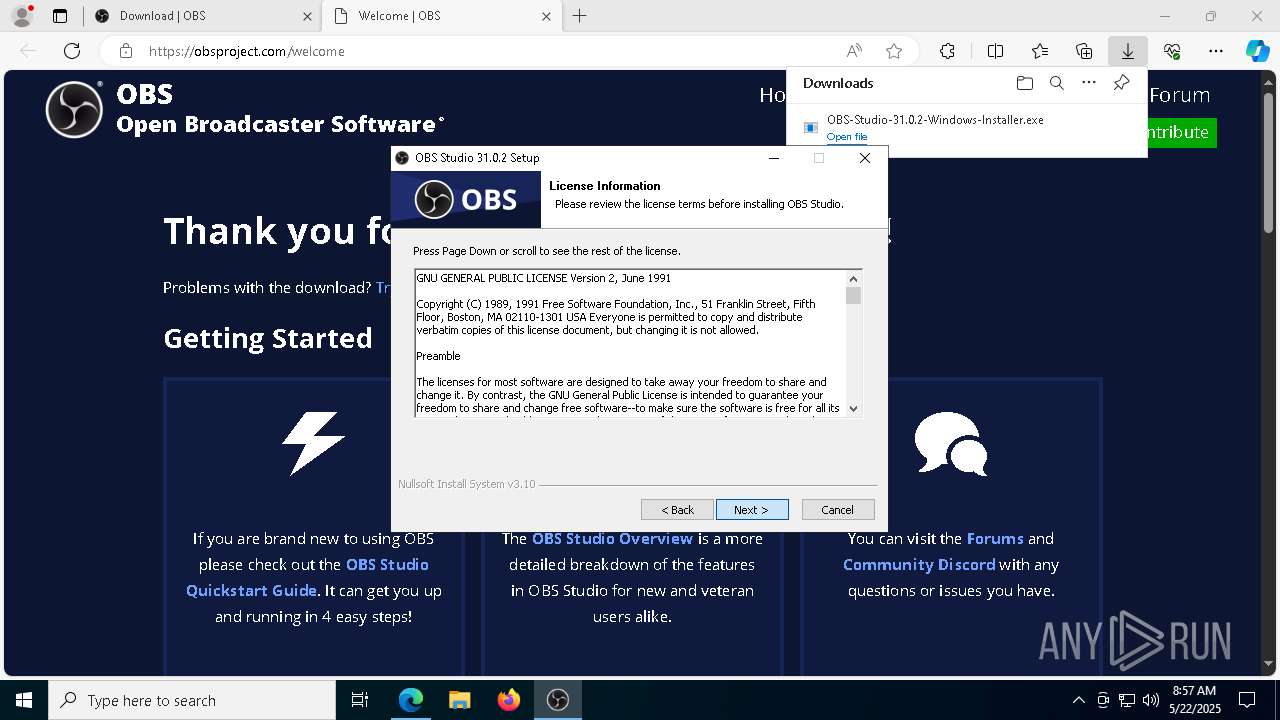Launch Firefox from taskbar

click(509, 700)
